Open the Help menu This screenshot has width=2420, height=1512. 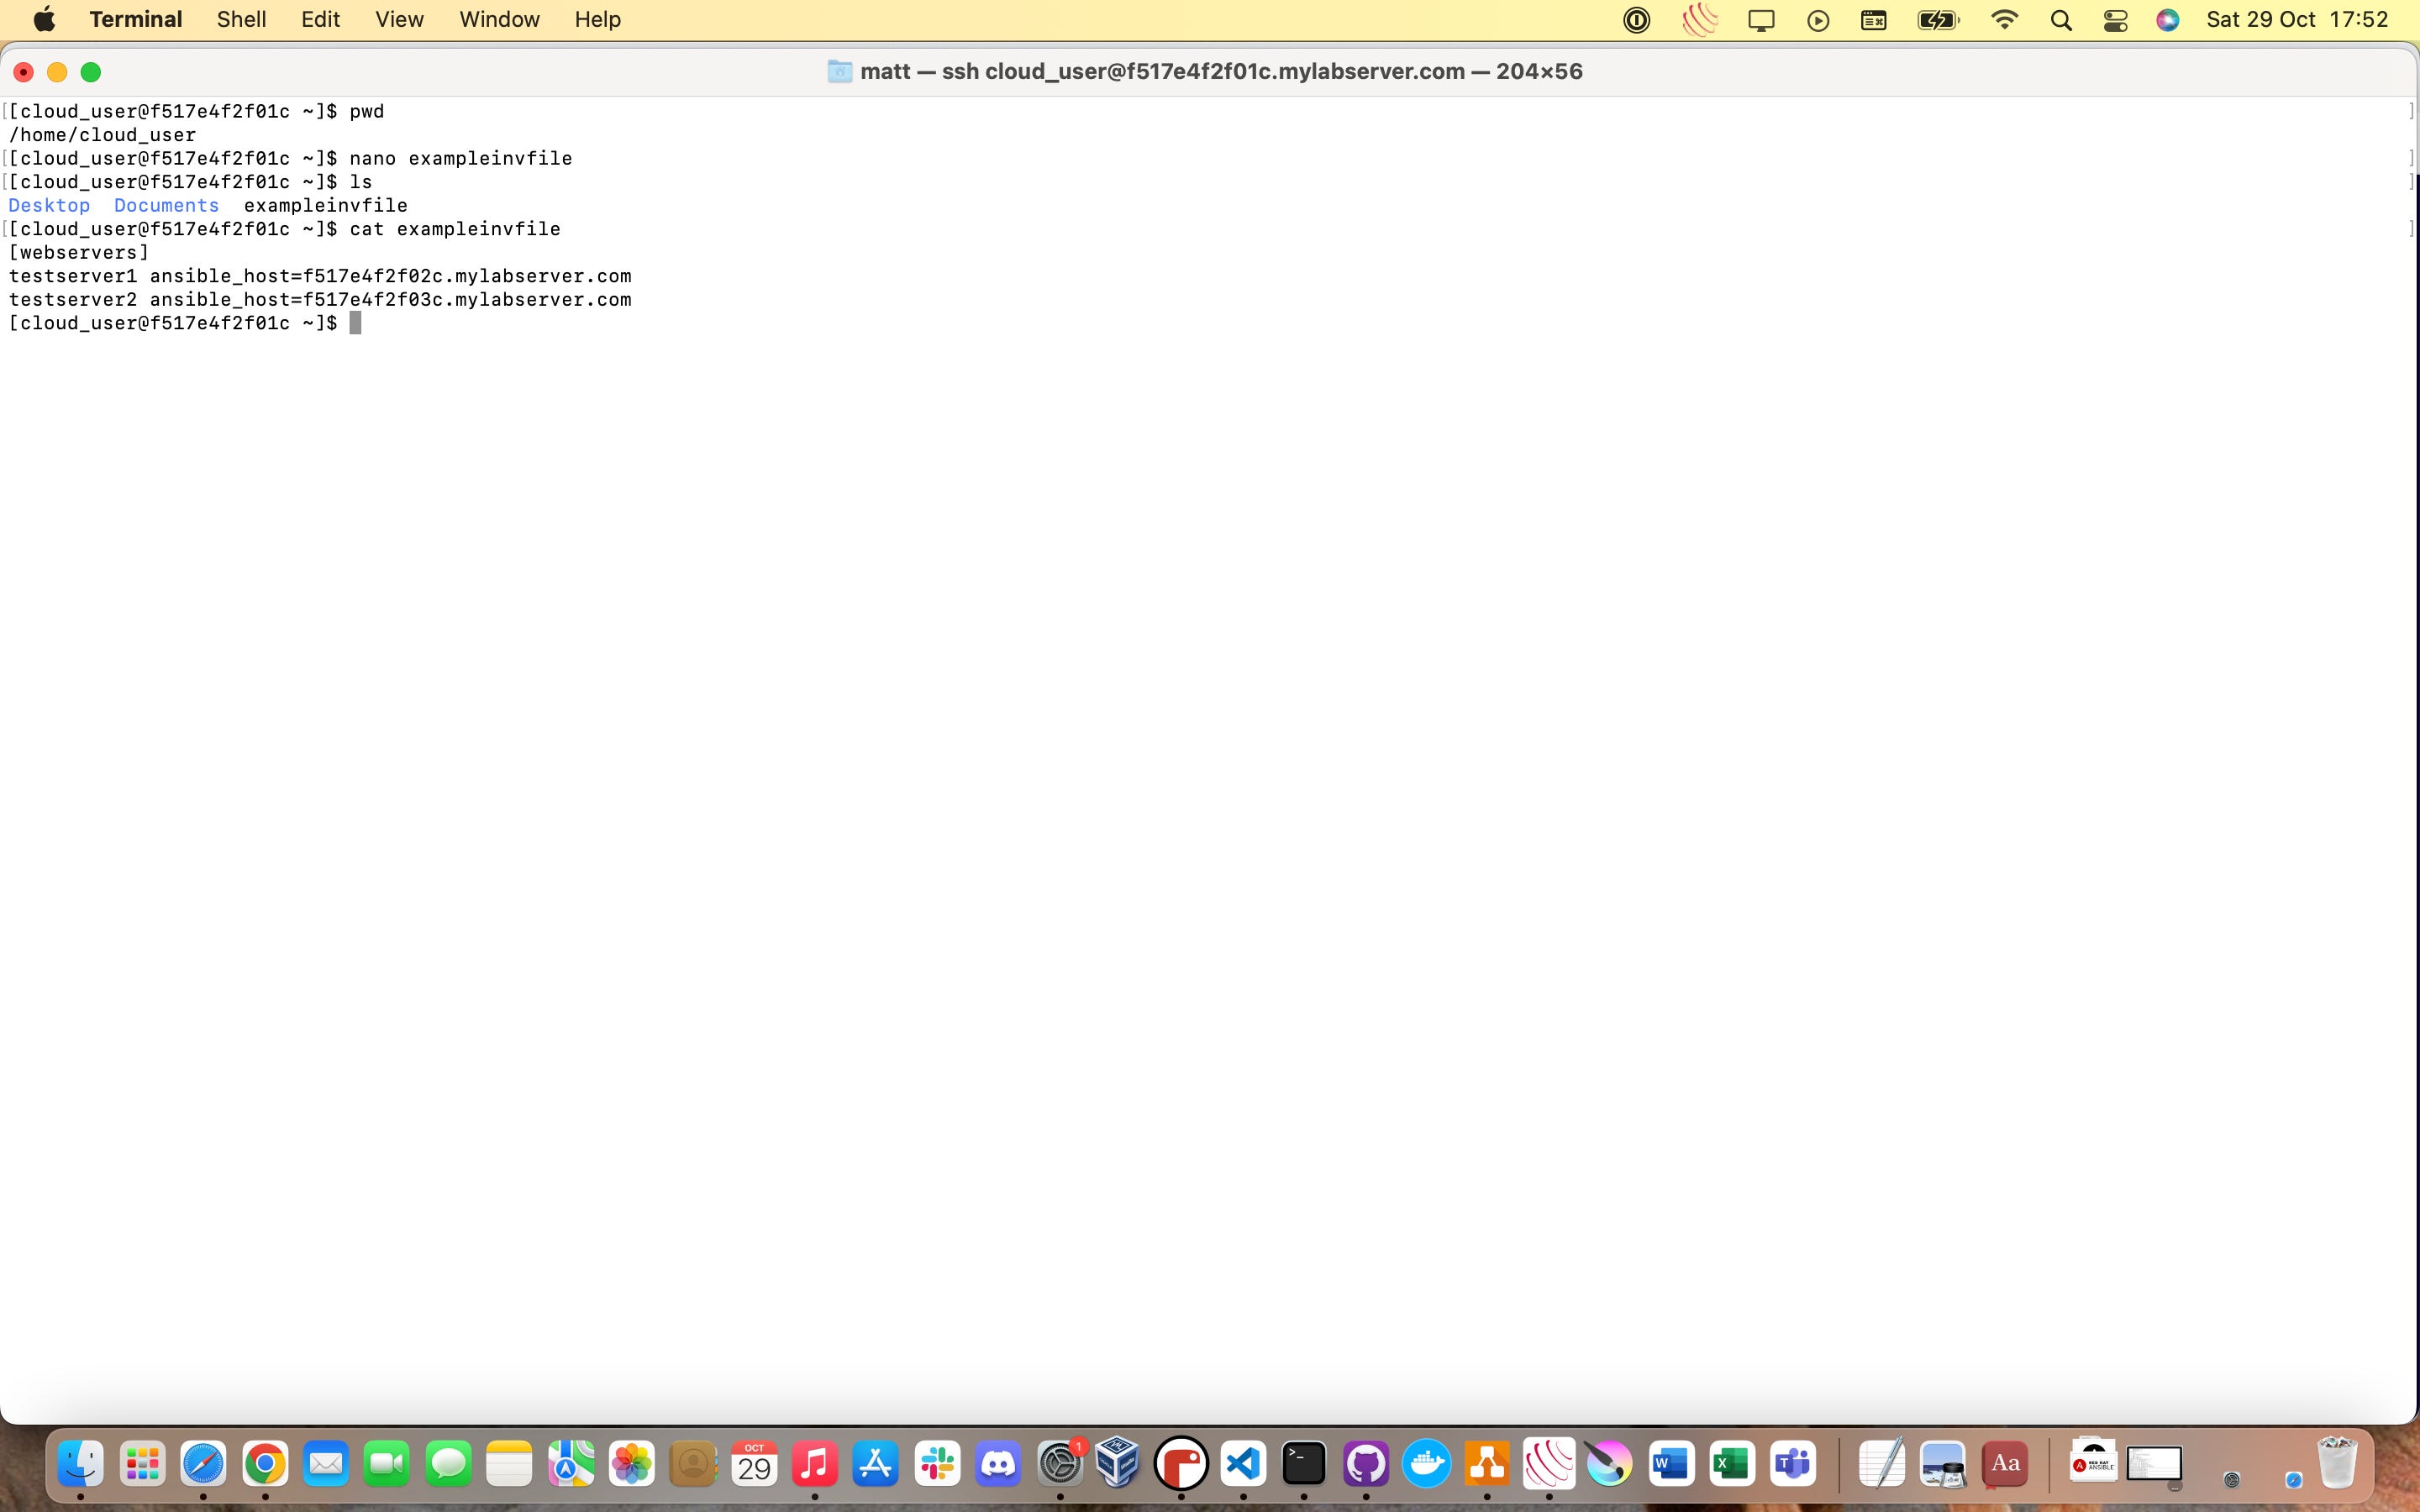click(x=597, y=20)
